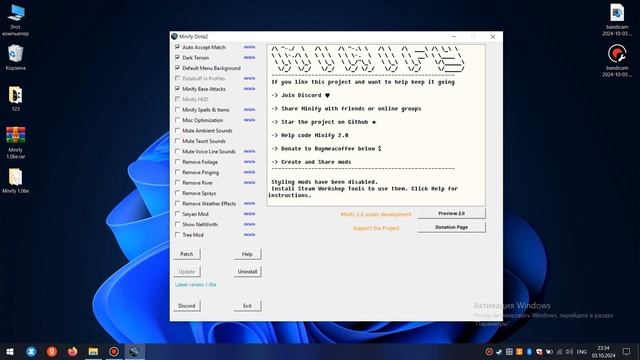Select the Корзина recycle bin icon
This screenshot has width=640, height=360.
(16, 58)
